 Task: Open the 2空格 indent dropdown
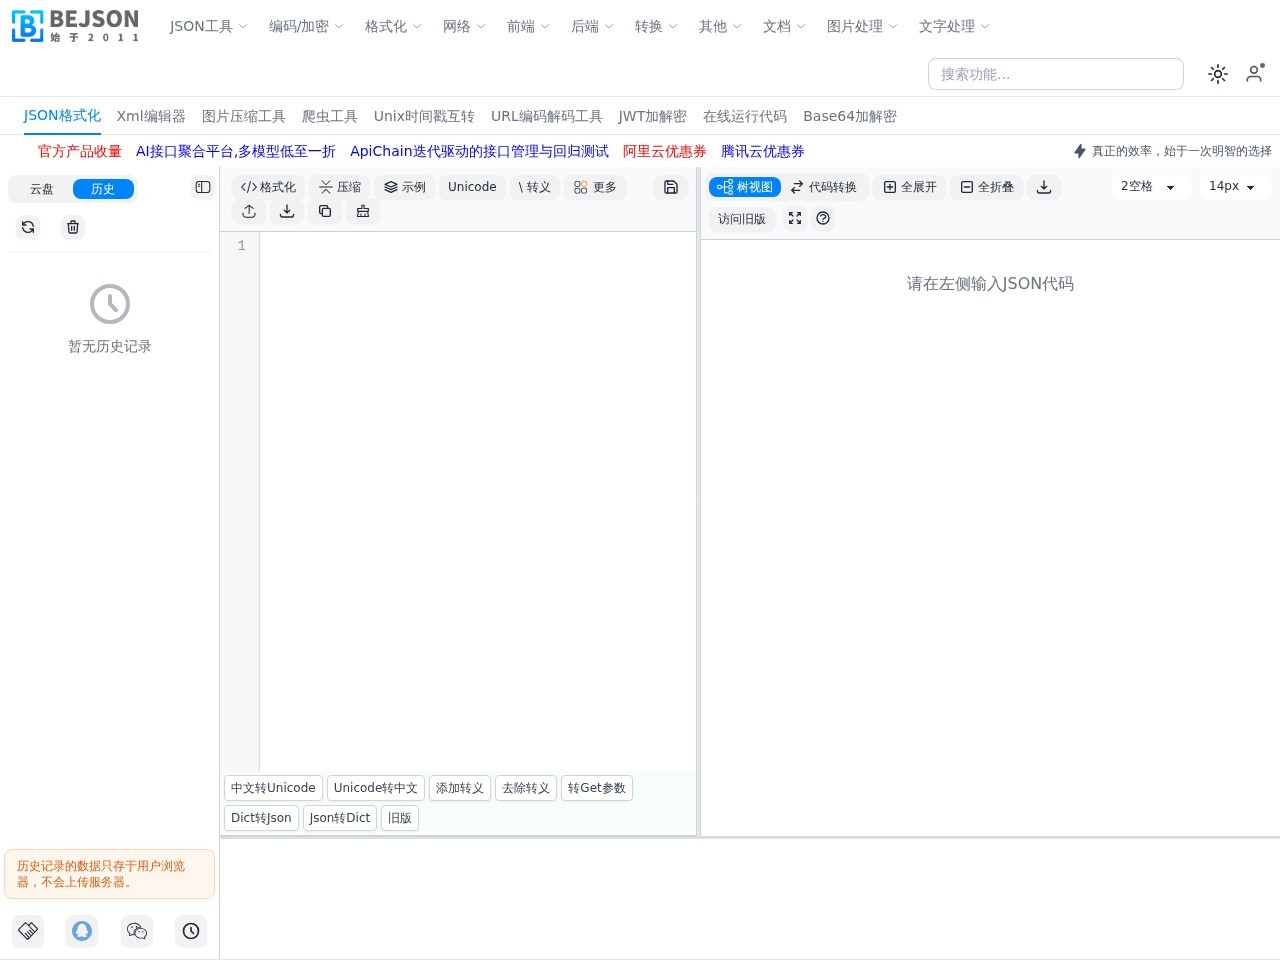click(x=1149, y=187)
